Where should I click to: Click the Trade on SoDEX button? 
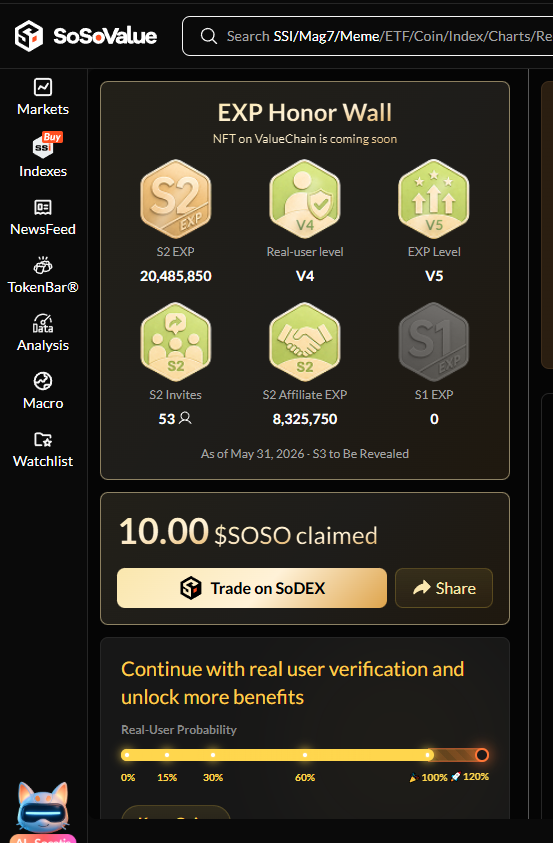click(252, 588)
